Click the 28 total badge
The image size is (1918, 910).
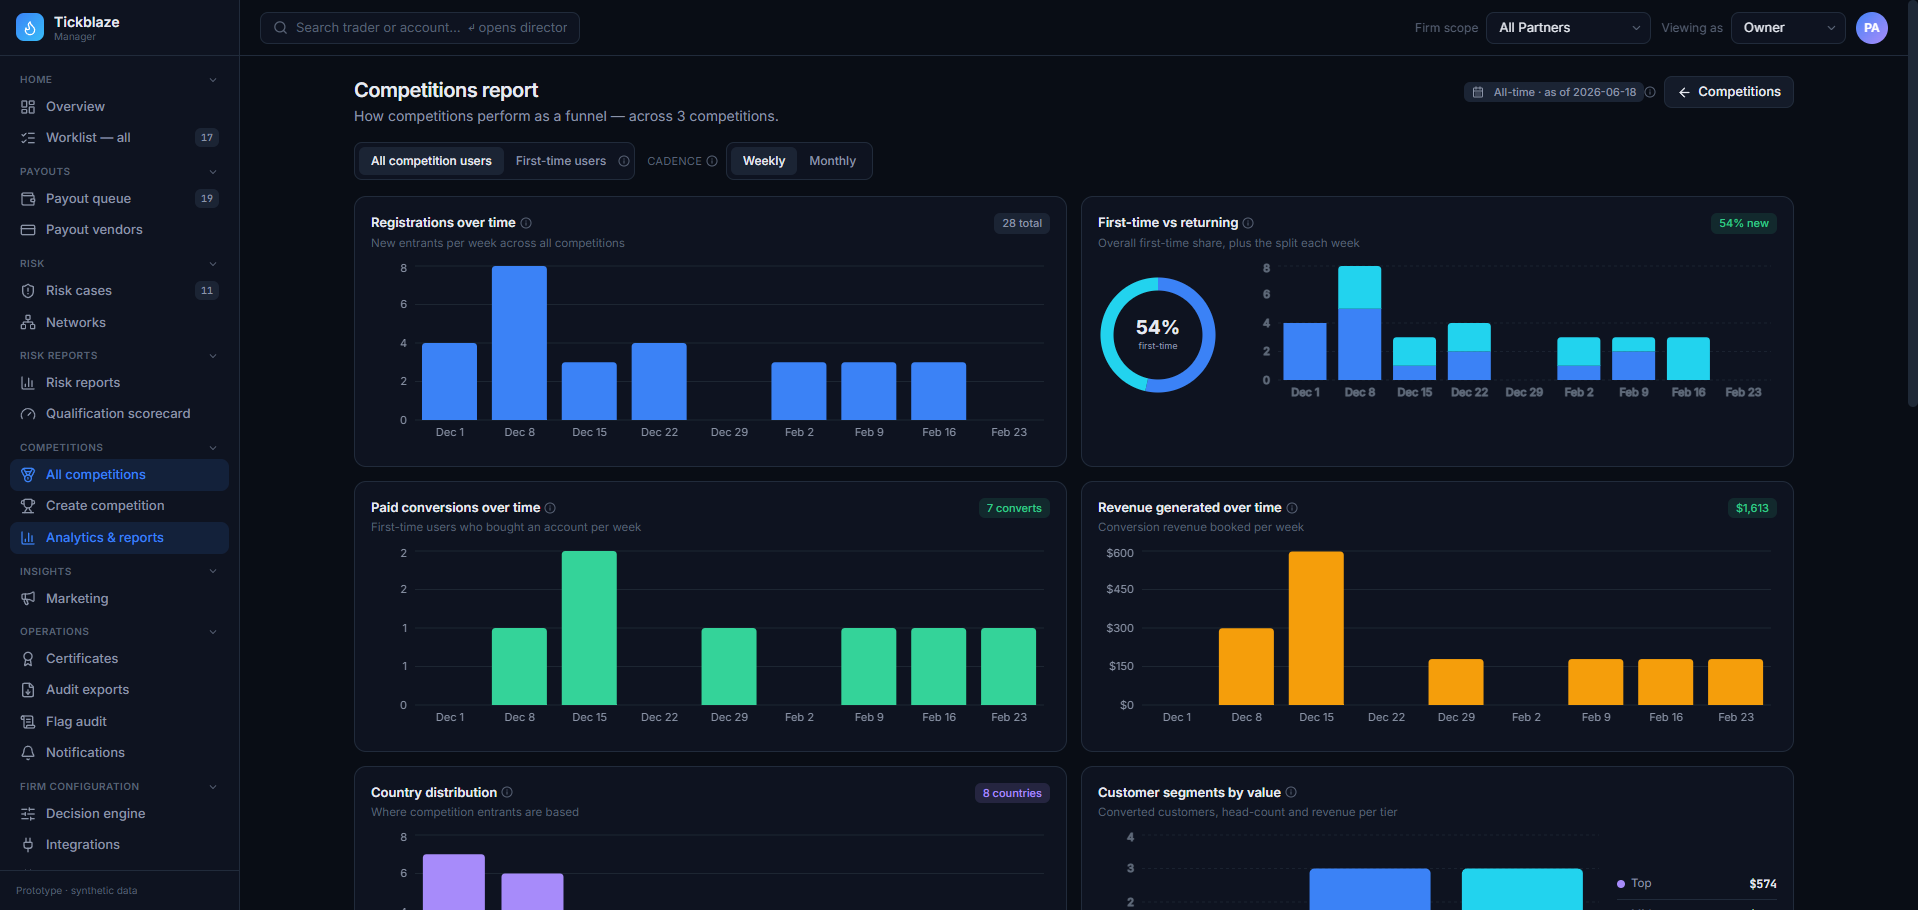coord(1022,223)
